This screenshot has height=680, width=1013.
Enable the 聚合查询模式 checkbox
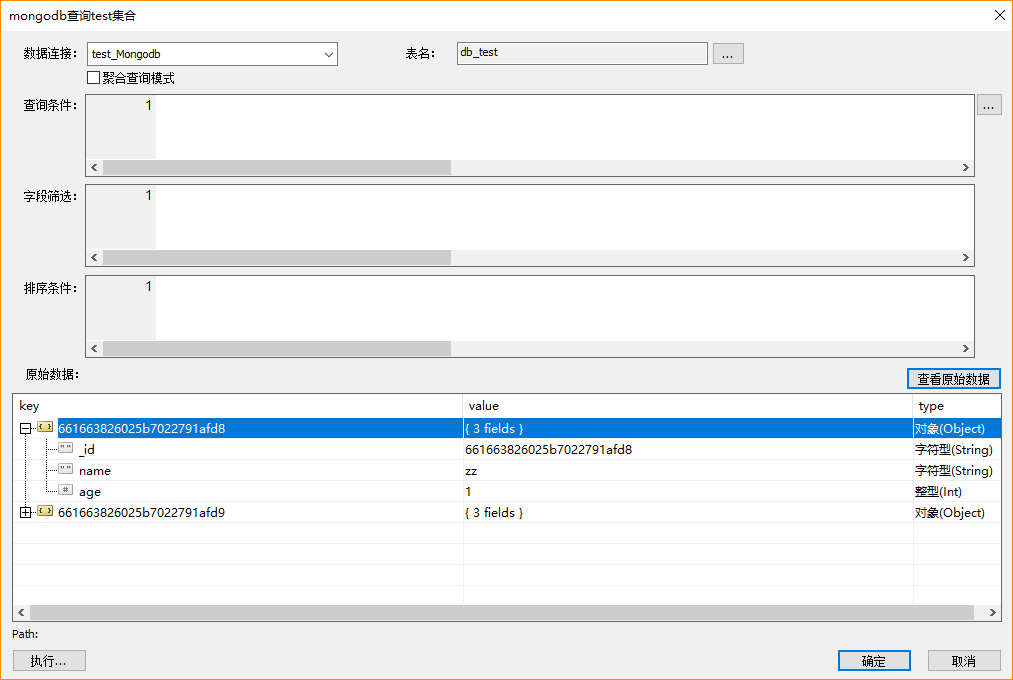[x=94, y=78]
